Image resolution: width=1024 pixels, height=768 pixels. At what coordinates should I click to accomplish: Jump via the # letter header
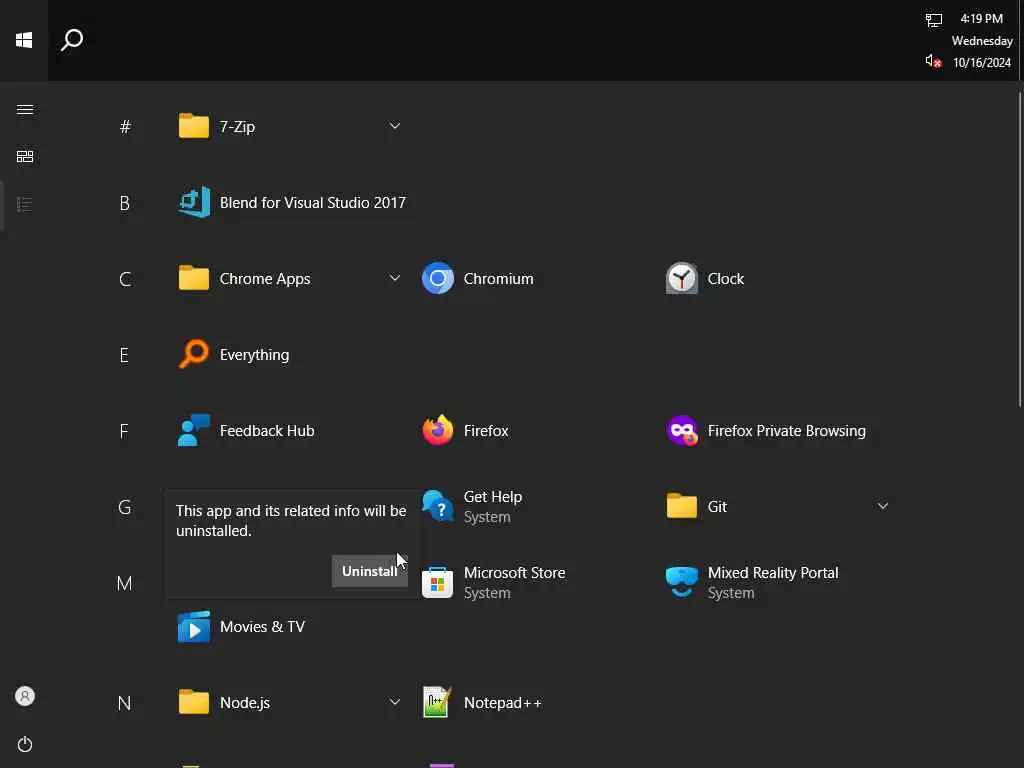[x=125, y=127]
